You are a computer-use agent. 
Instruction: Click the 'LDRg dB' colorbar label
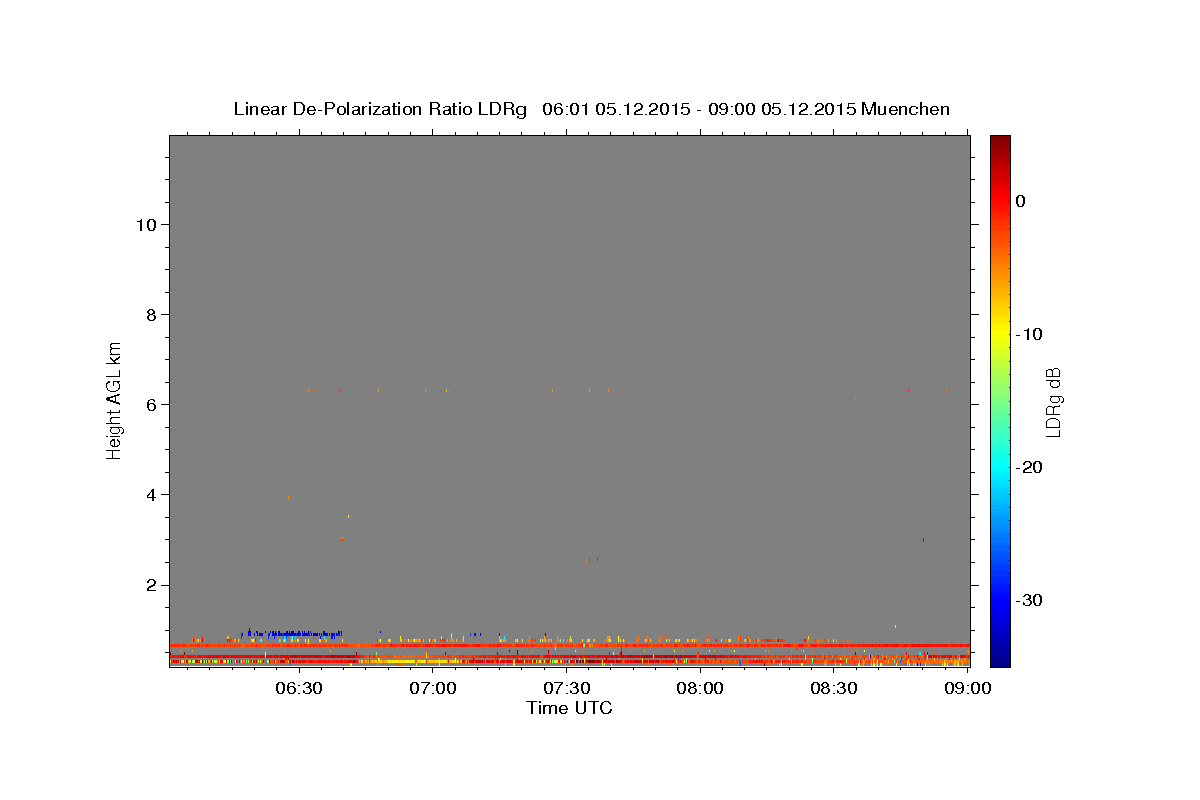1052,402
